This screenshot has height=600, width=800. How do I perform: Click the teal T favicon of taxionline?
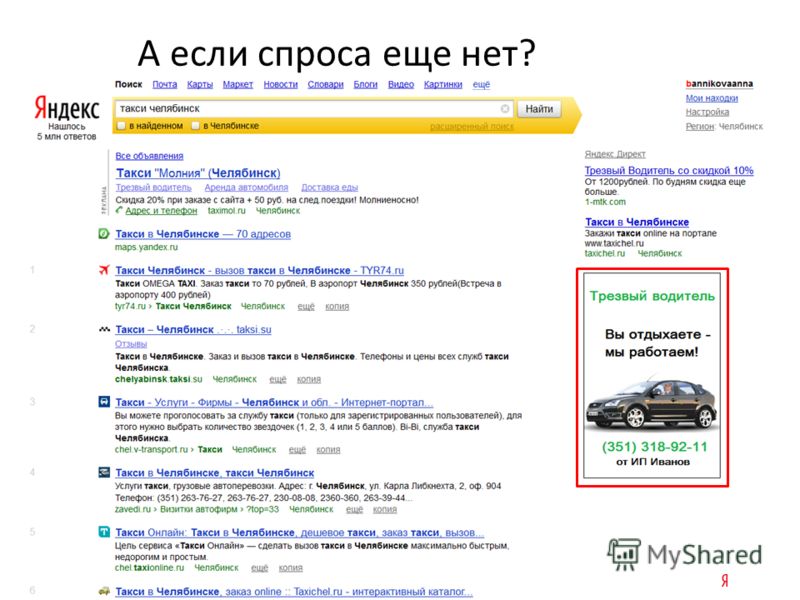[104, 532]
